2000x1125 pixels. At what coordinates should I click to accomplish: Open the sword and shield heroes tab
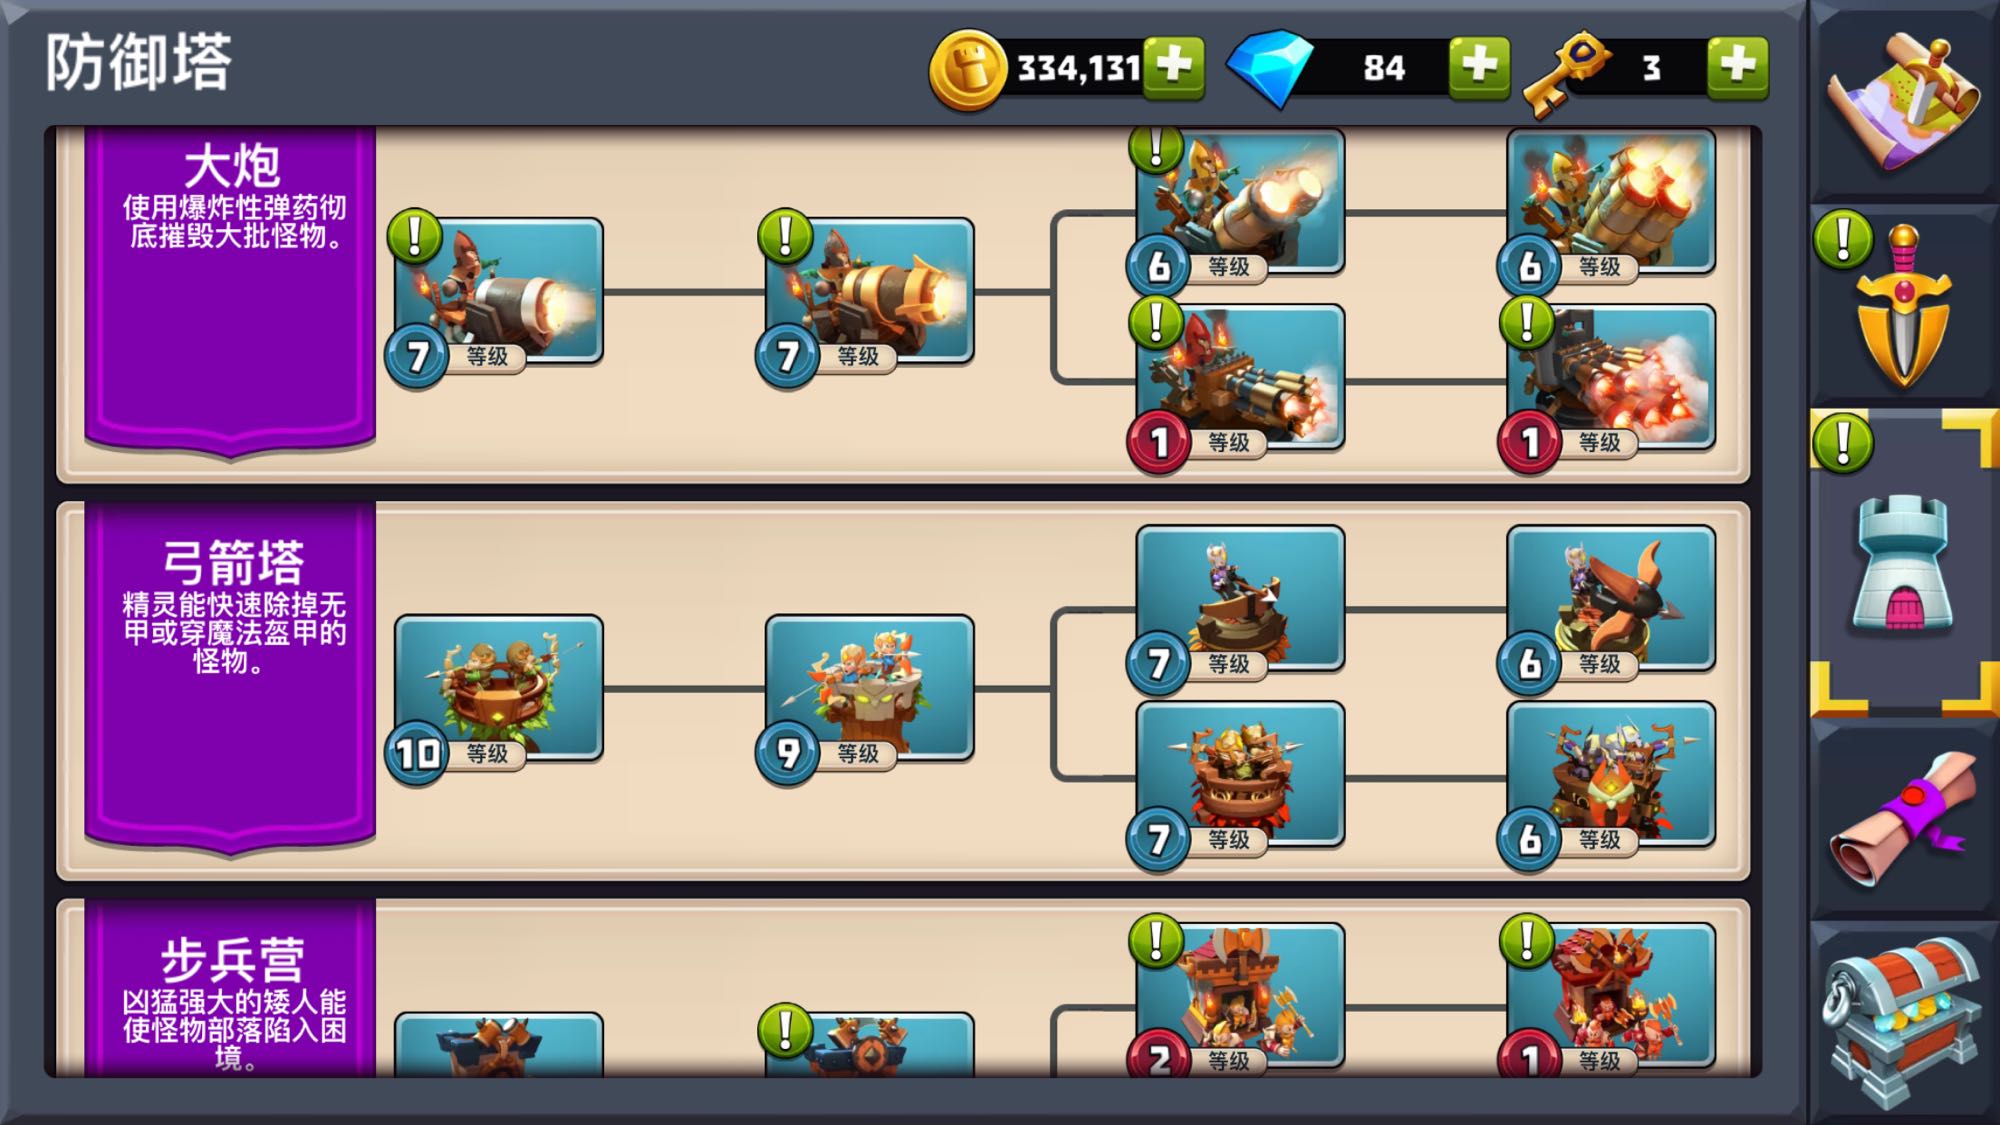point(1903,306)
